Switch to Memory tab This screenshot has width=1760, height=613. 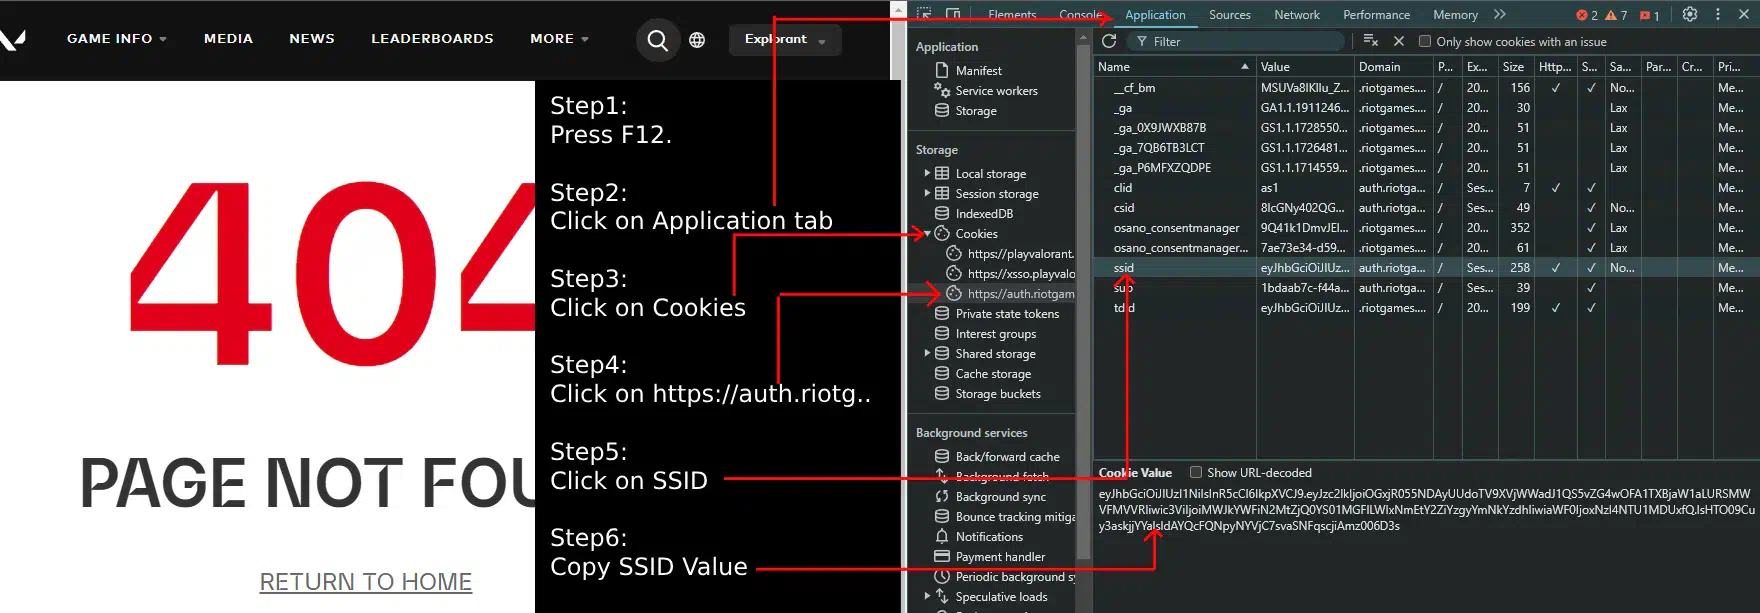pos(1455,15)
